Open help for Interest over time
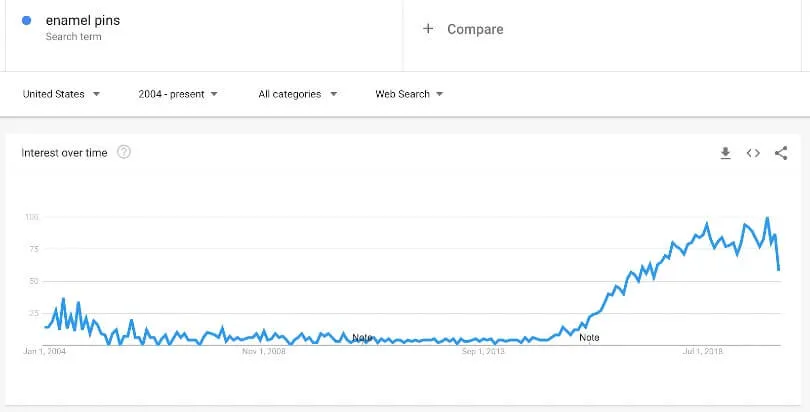 (124, 152)
